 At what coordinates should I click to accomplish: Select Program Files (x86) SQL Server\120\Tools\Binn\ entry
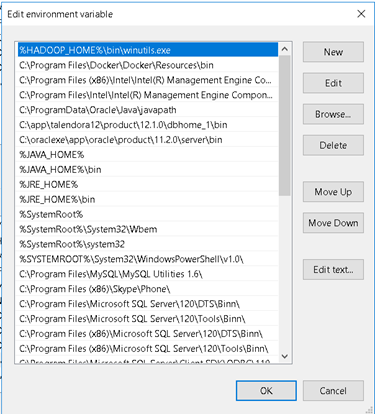click(147, 349)
